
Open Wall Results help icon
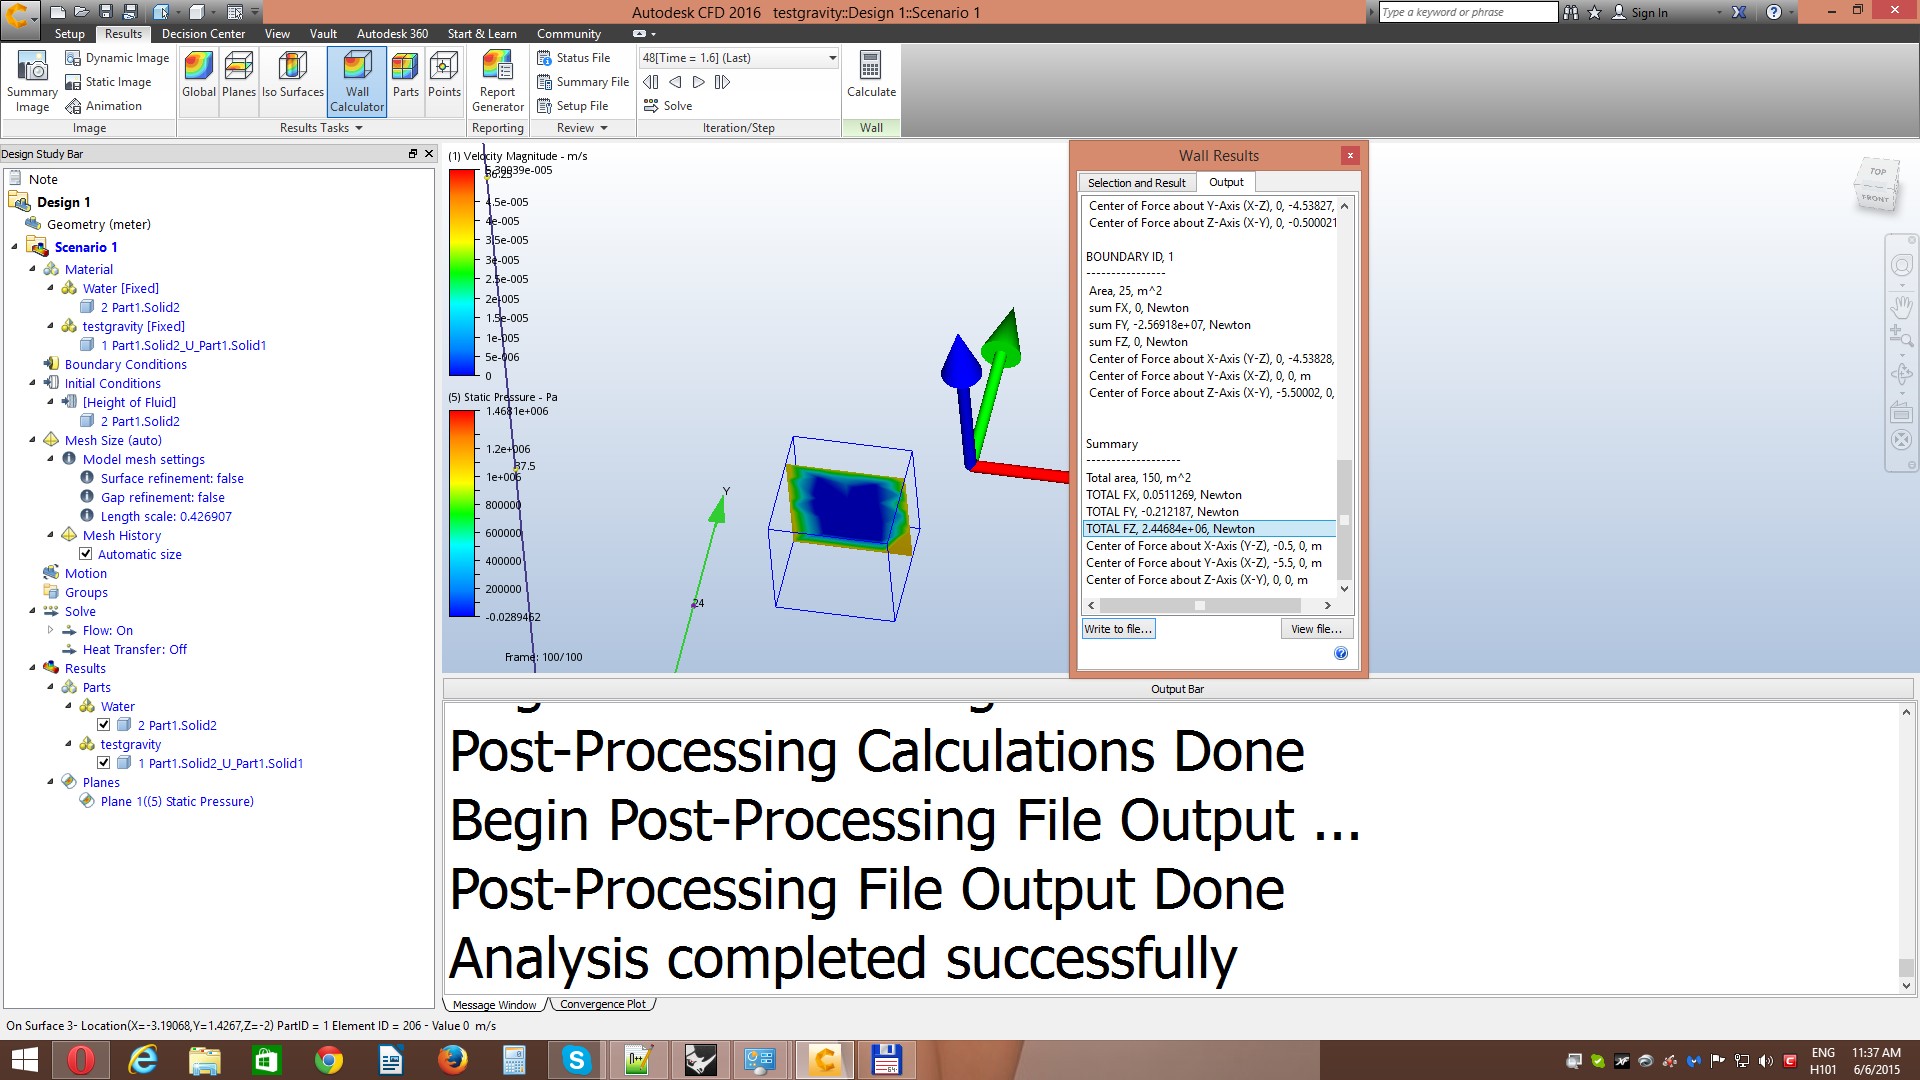pyautogui.click(x=1341, y=654)
